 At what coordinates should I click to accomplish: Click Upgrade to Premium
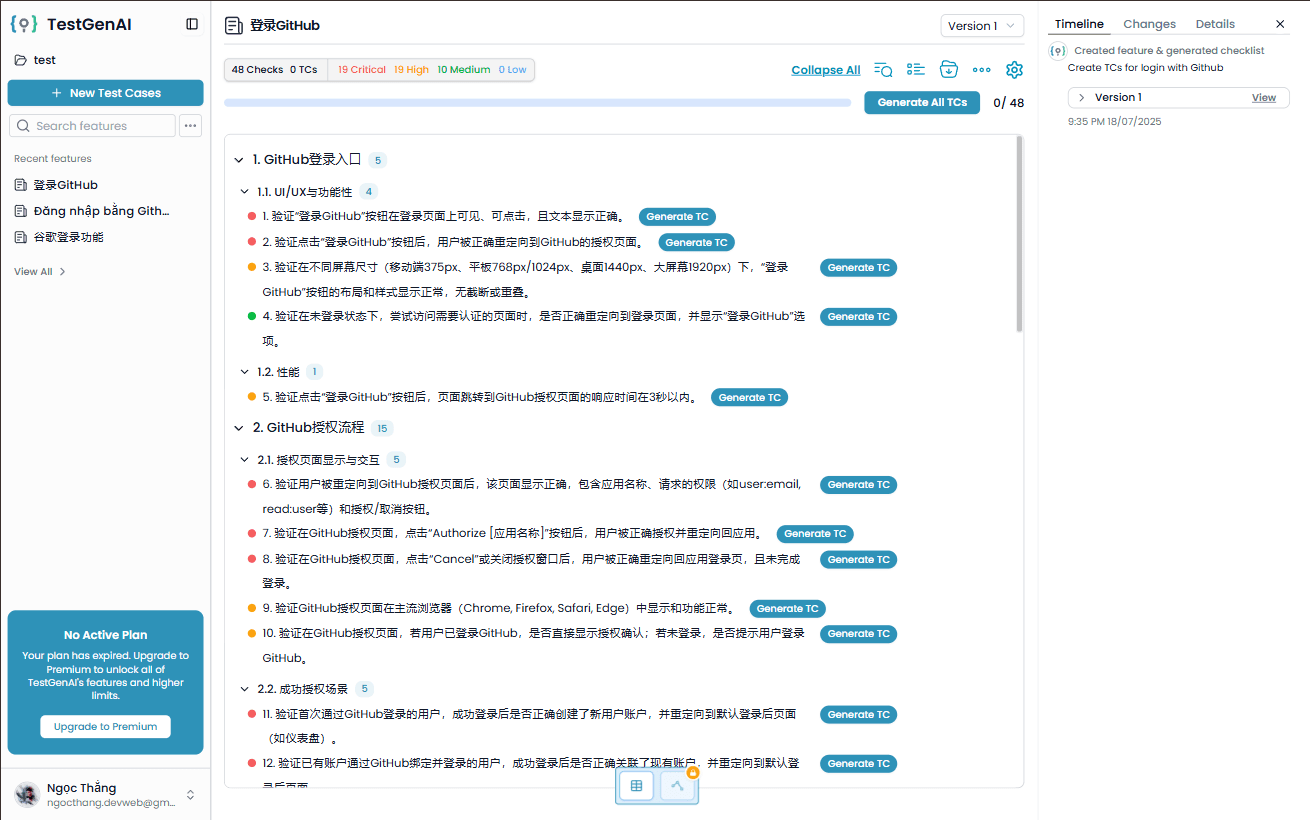click(105, 727)
